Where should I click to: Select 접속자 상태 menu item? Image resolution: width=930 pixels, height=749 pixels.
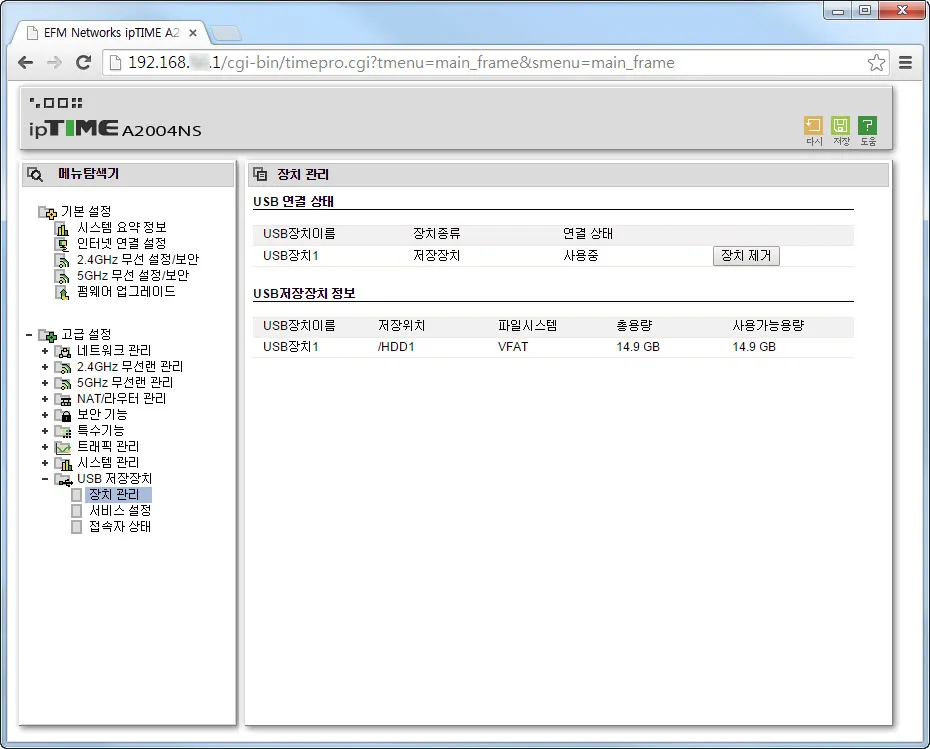(x=119, y=527)
